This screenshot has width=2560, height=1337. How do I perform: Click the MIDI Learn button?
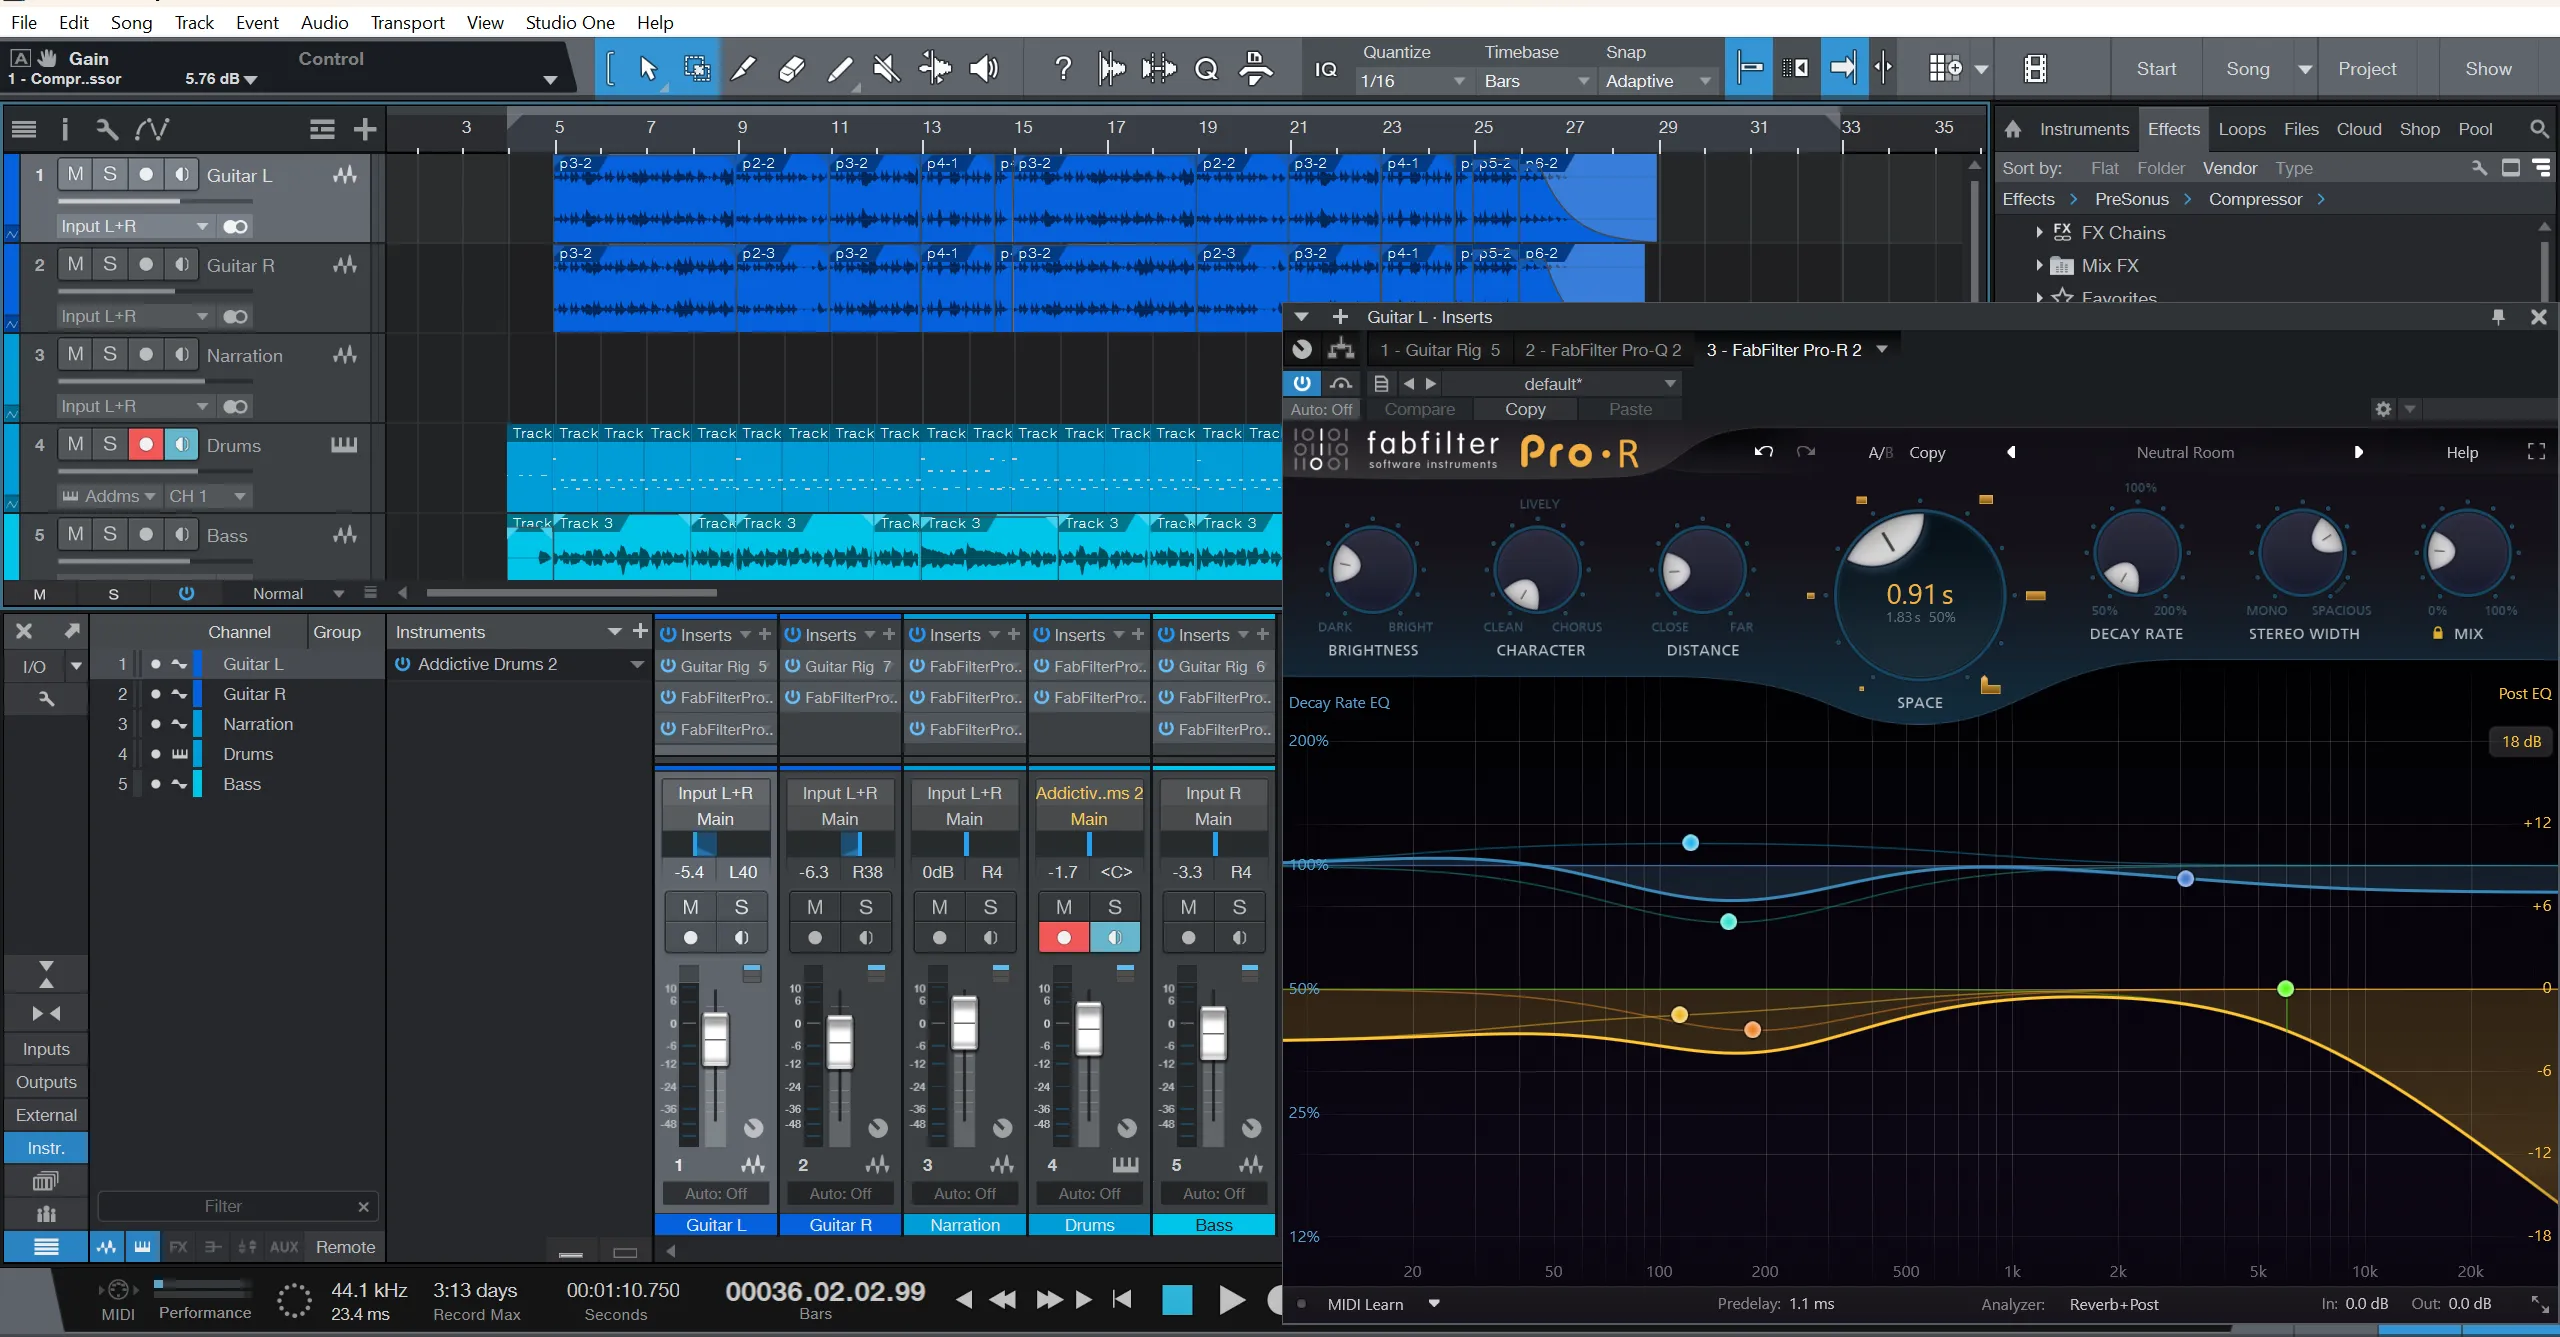(x=1365, y=1304)
